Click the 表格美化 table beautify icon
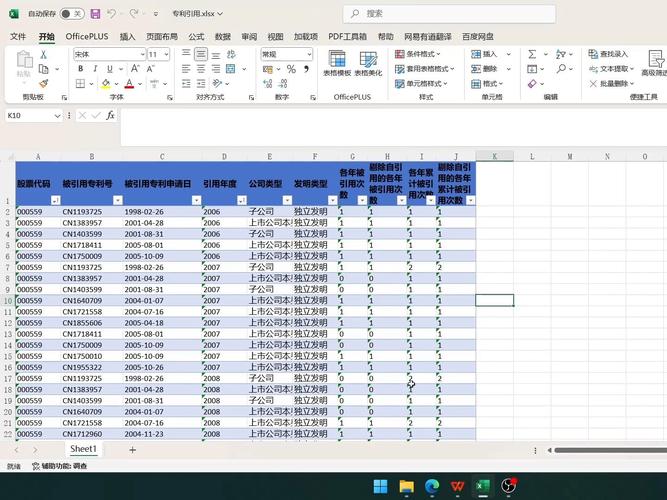Viewport: 667px width, 500px height. click(367, 63)
